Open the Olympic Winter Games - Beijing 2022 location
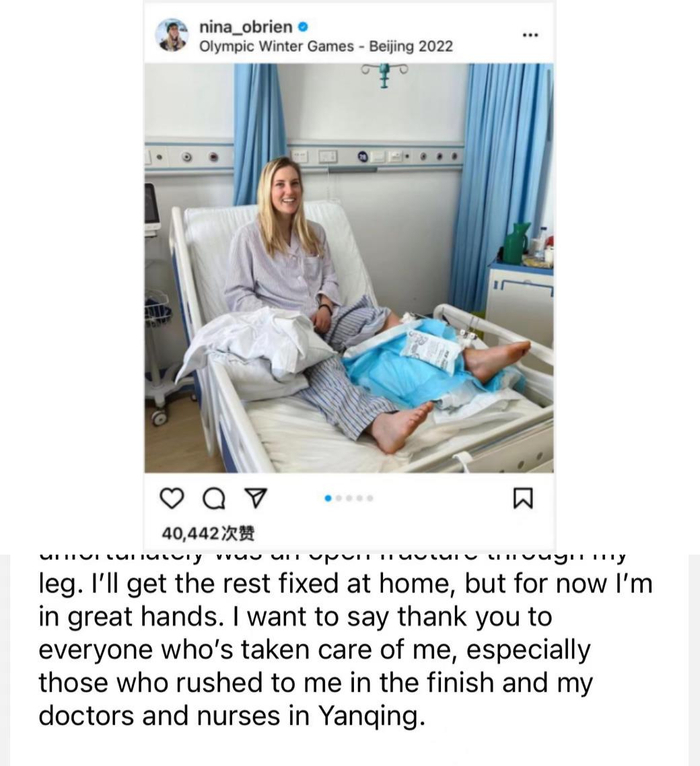The image size is (700, 766). click(x=326, y=46)
